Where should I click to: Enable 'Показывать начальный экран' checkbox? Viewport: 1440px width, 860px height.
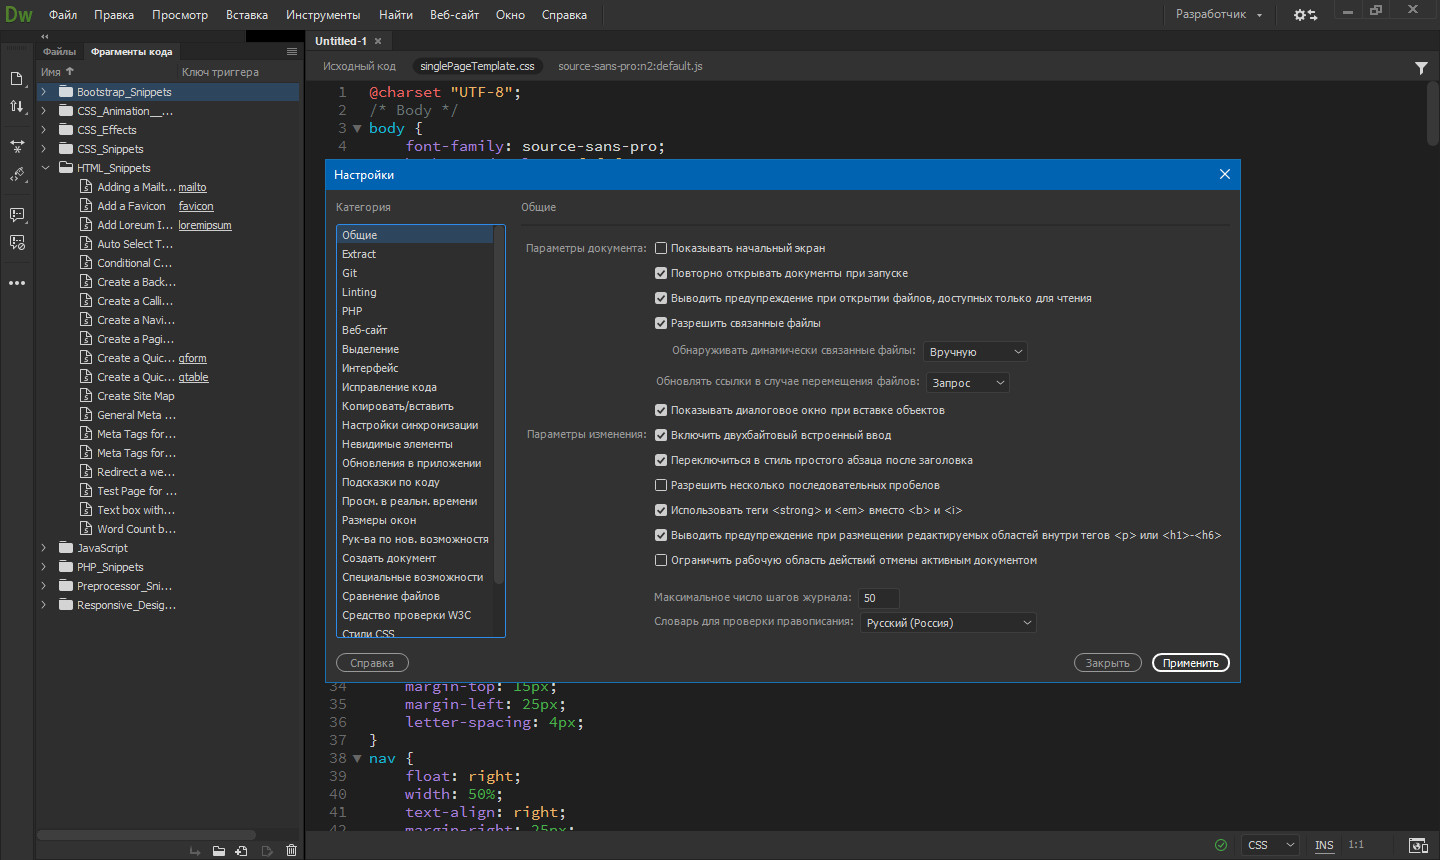click(x=661, y=248)
